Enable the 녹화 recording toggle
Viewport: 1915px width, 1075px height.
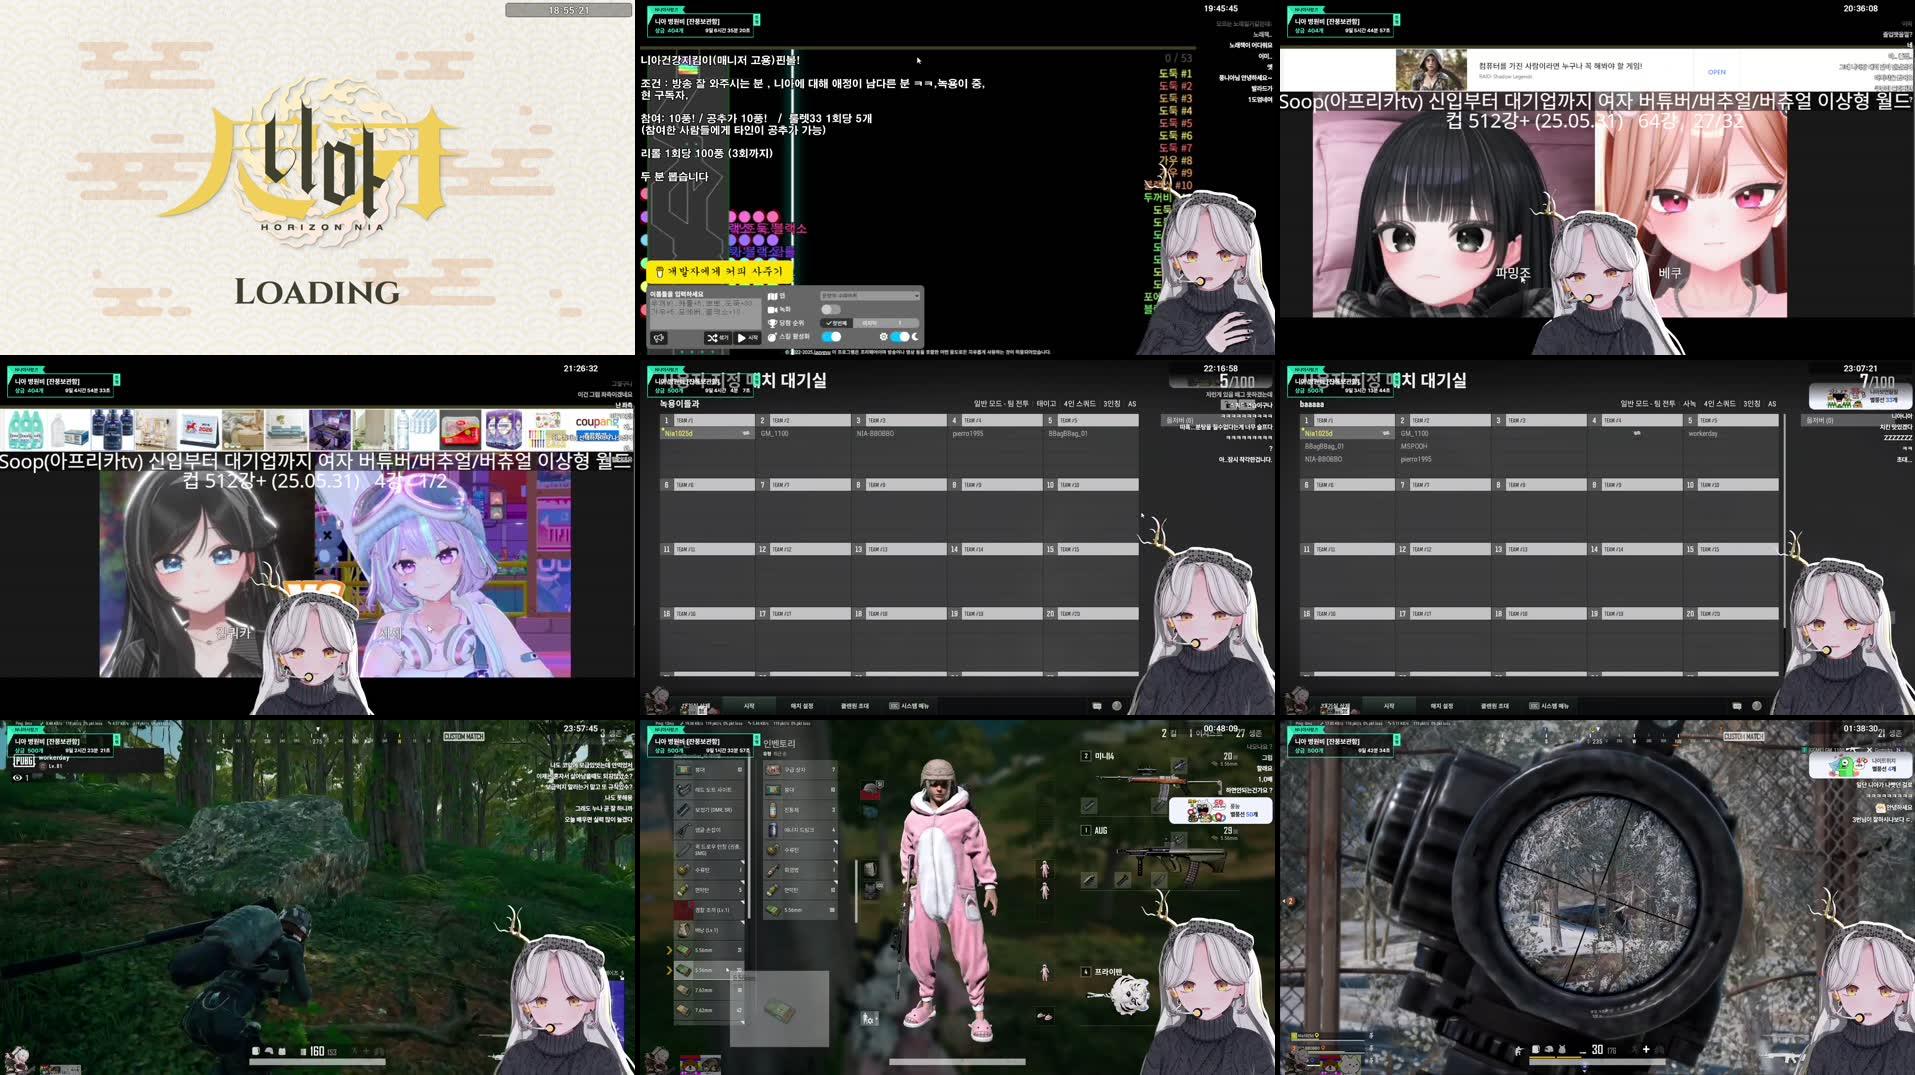pos(832,309)
